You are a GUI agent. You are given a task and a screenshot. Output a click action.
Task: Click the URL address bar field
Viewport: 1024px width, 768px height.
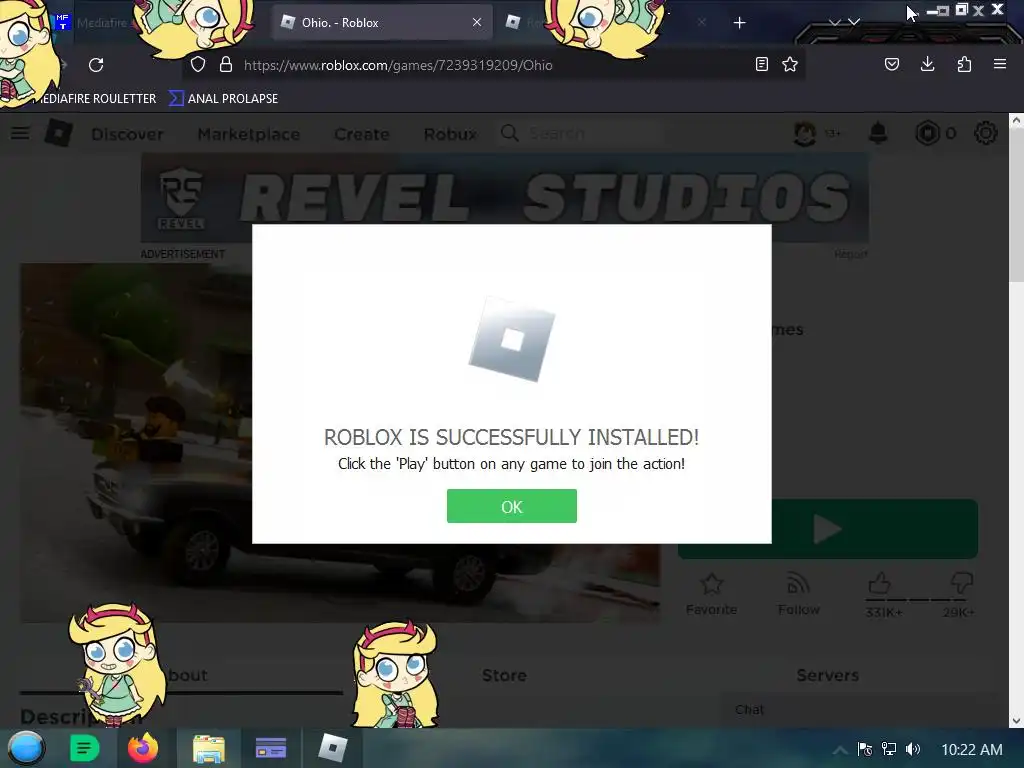pos(493,65)
